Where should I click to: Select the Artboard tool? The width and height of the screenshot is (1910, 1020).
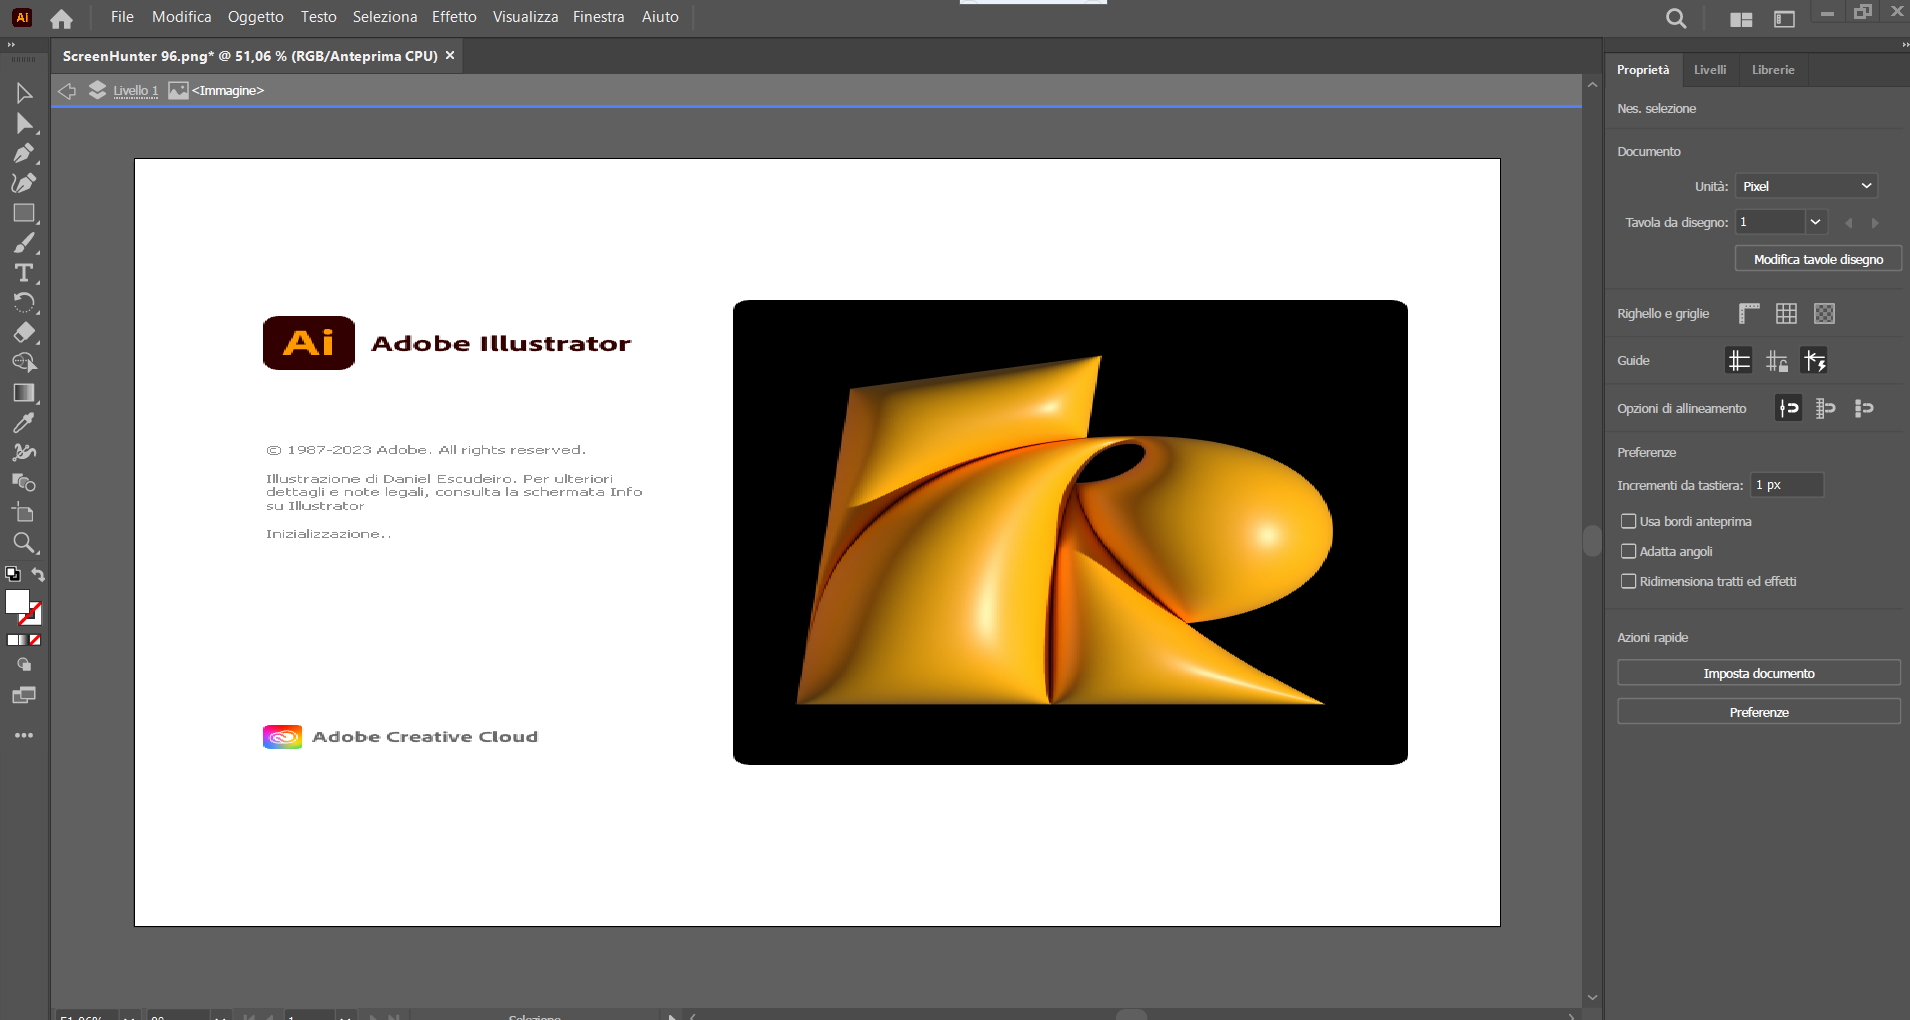click(24, 513)
